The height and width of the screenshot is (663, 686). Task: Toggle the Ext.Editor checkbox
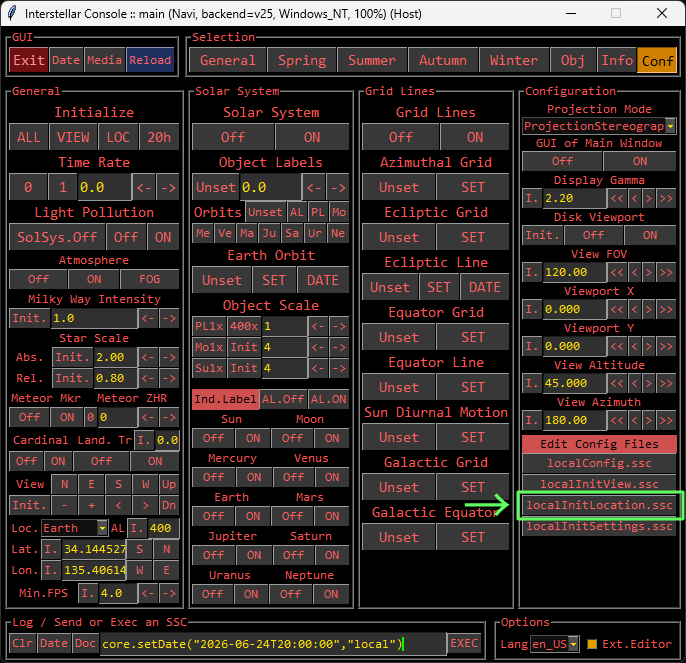592,644
